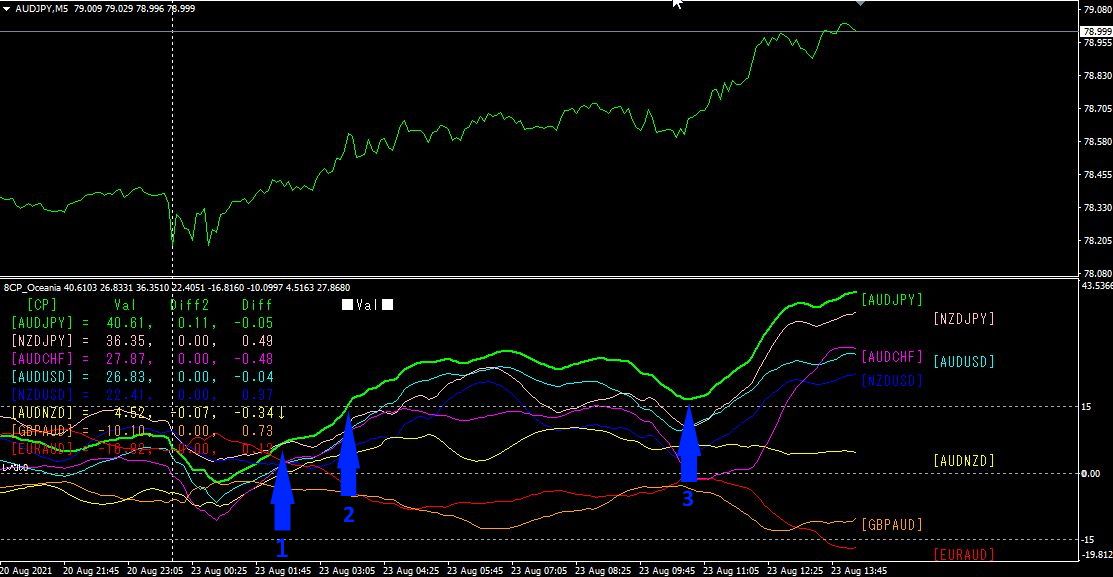Click blue arrow marker number 1
This screenshot has width=1113, height=577.
pyautogui.click(x=283, y=492)
